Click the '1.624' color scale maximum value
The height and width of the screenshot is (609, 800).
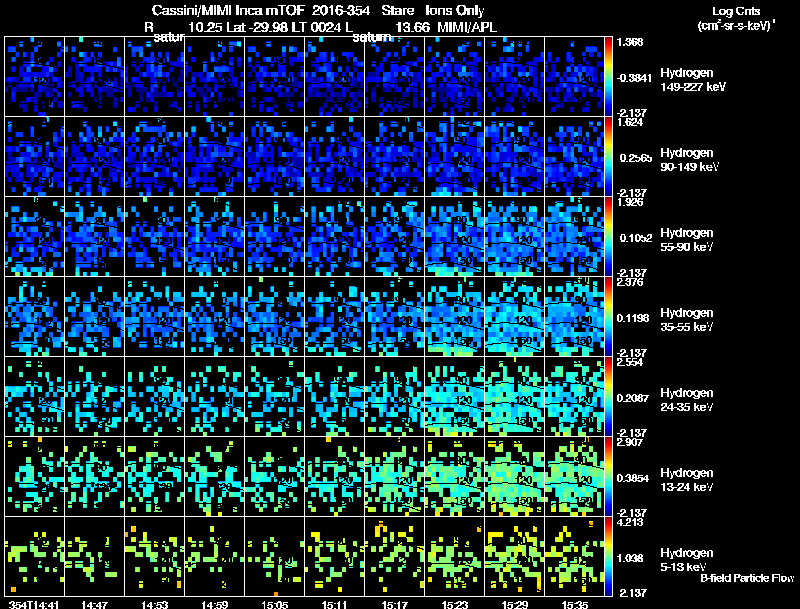[x=630, y=122]
